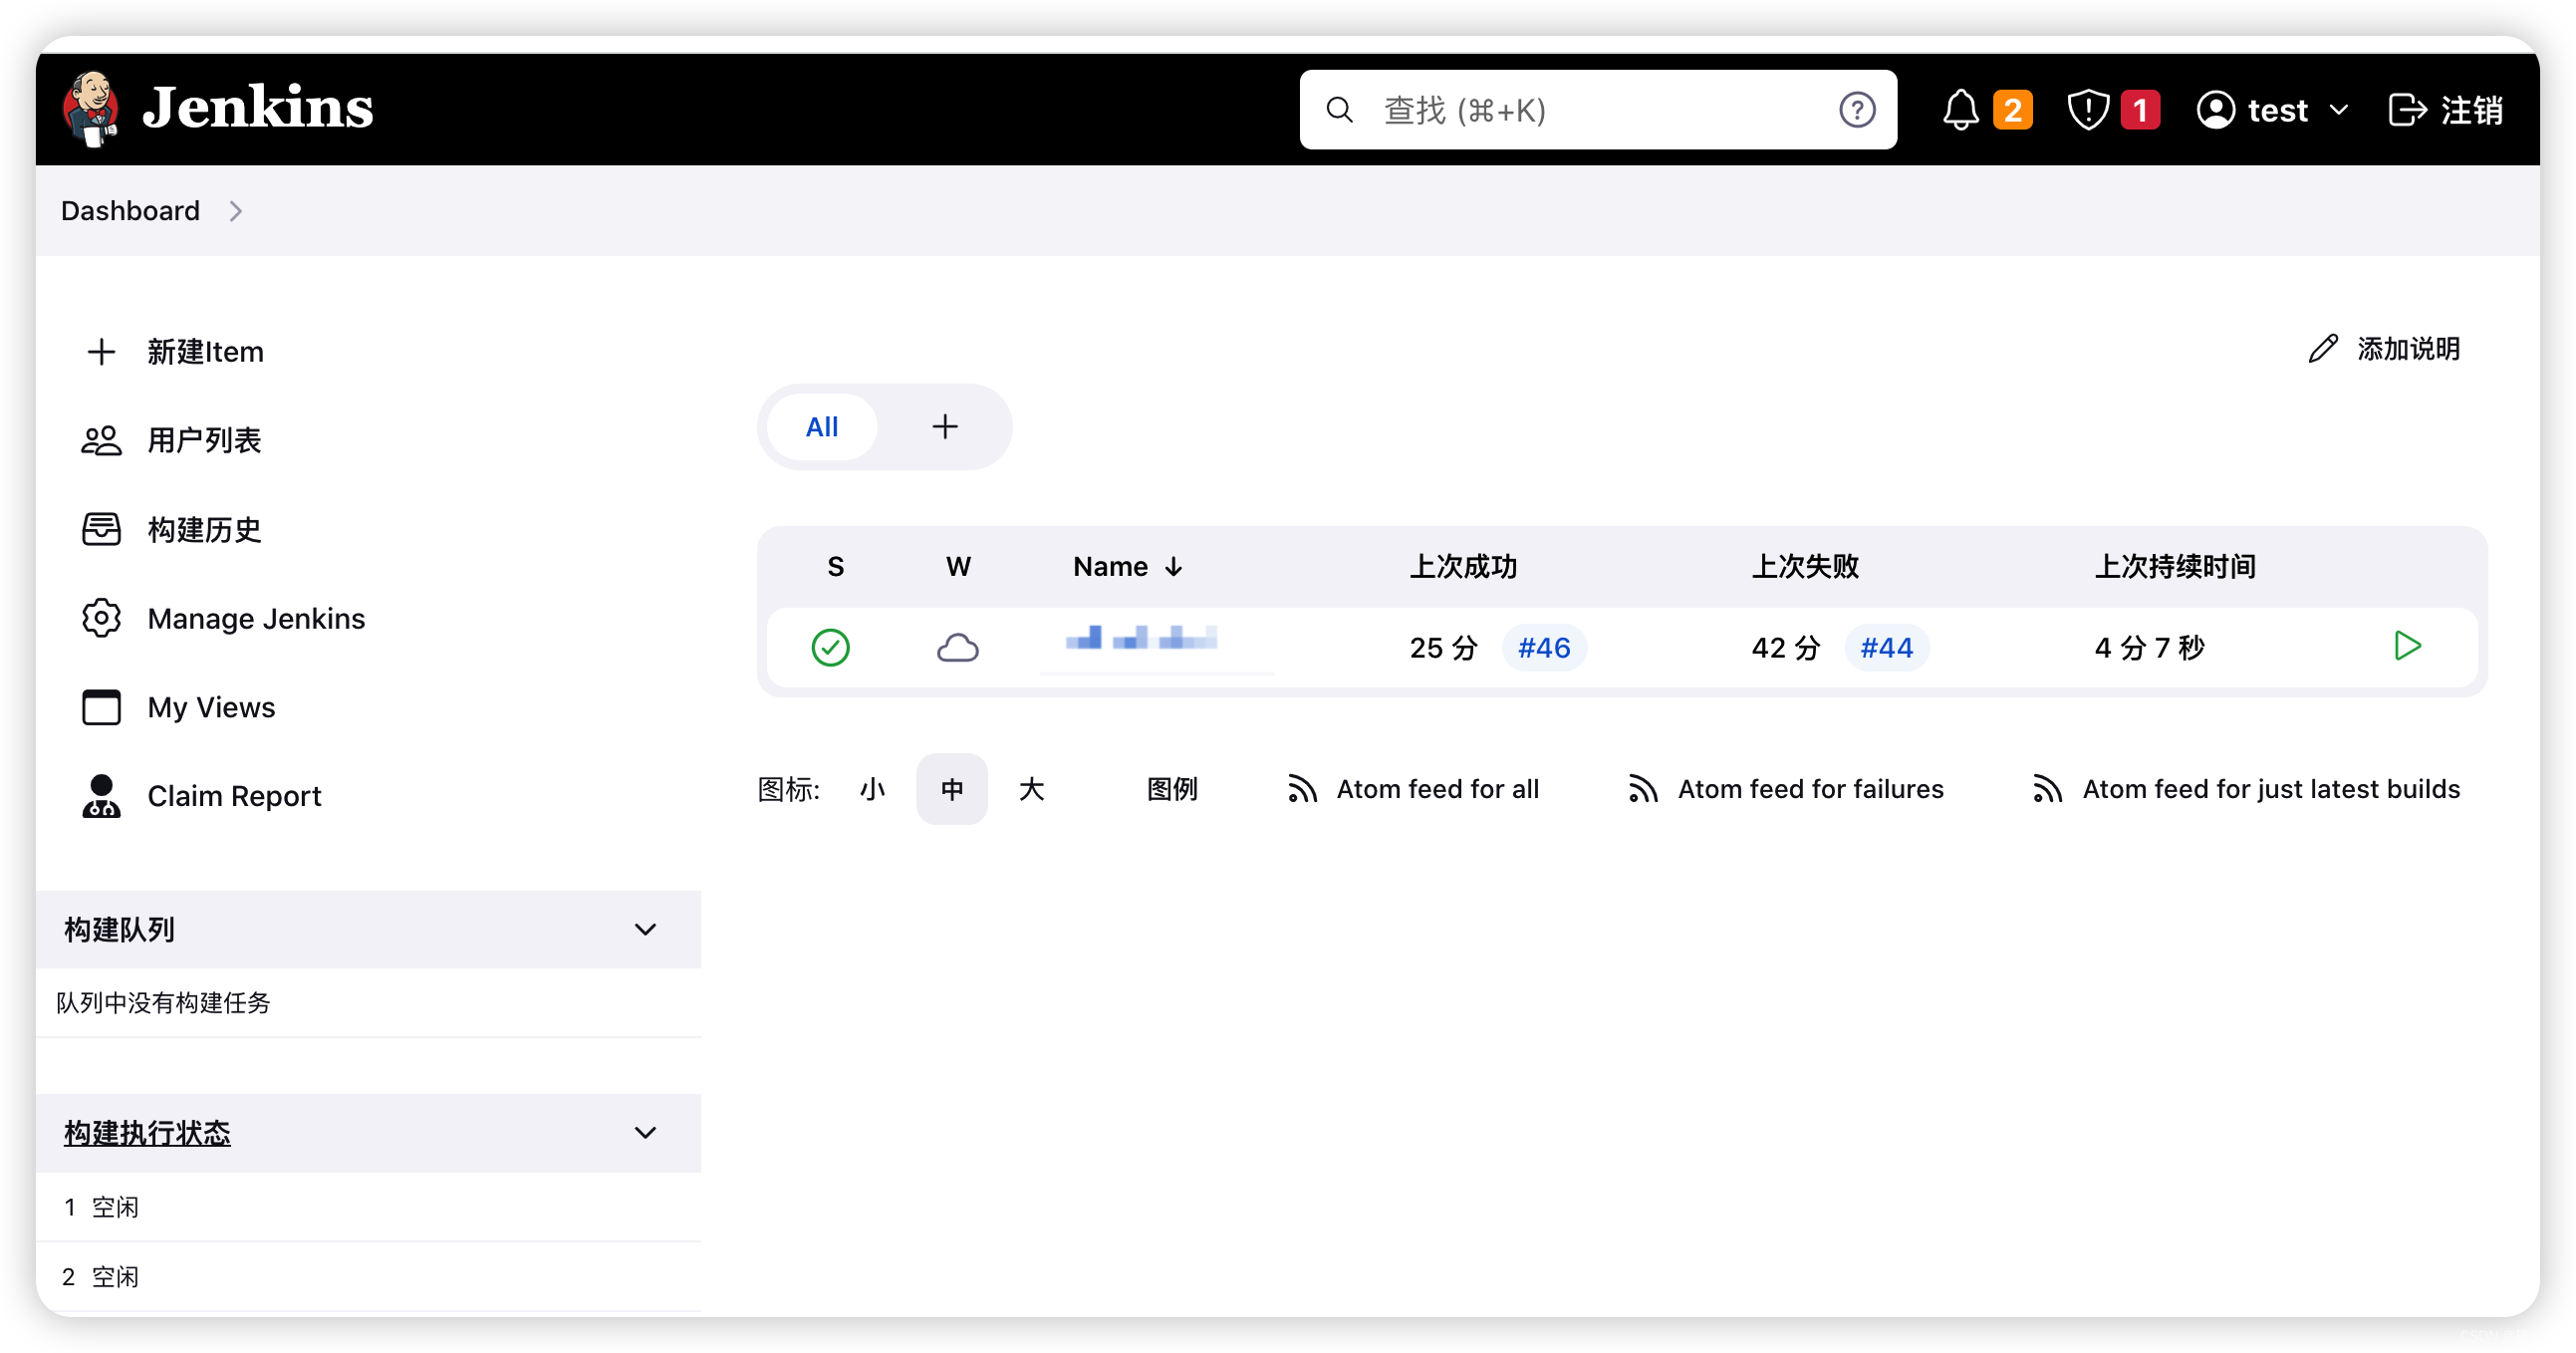Image resolution: width=2576 pixels, height=1353 pixels.
Task: Click the gear icon for Manage Jenkins
Action: [x=101, y=619]
